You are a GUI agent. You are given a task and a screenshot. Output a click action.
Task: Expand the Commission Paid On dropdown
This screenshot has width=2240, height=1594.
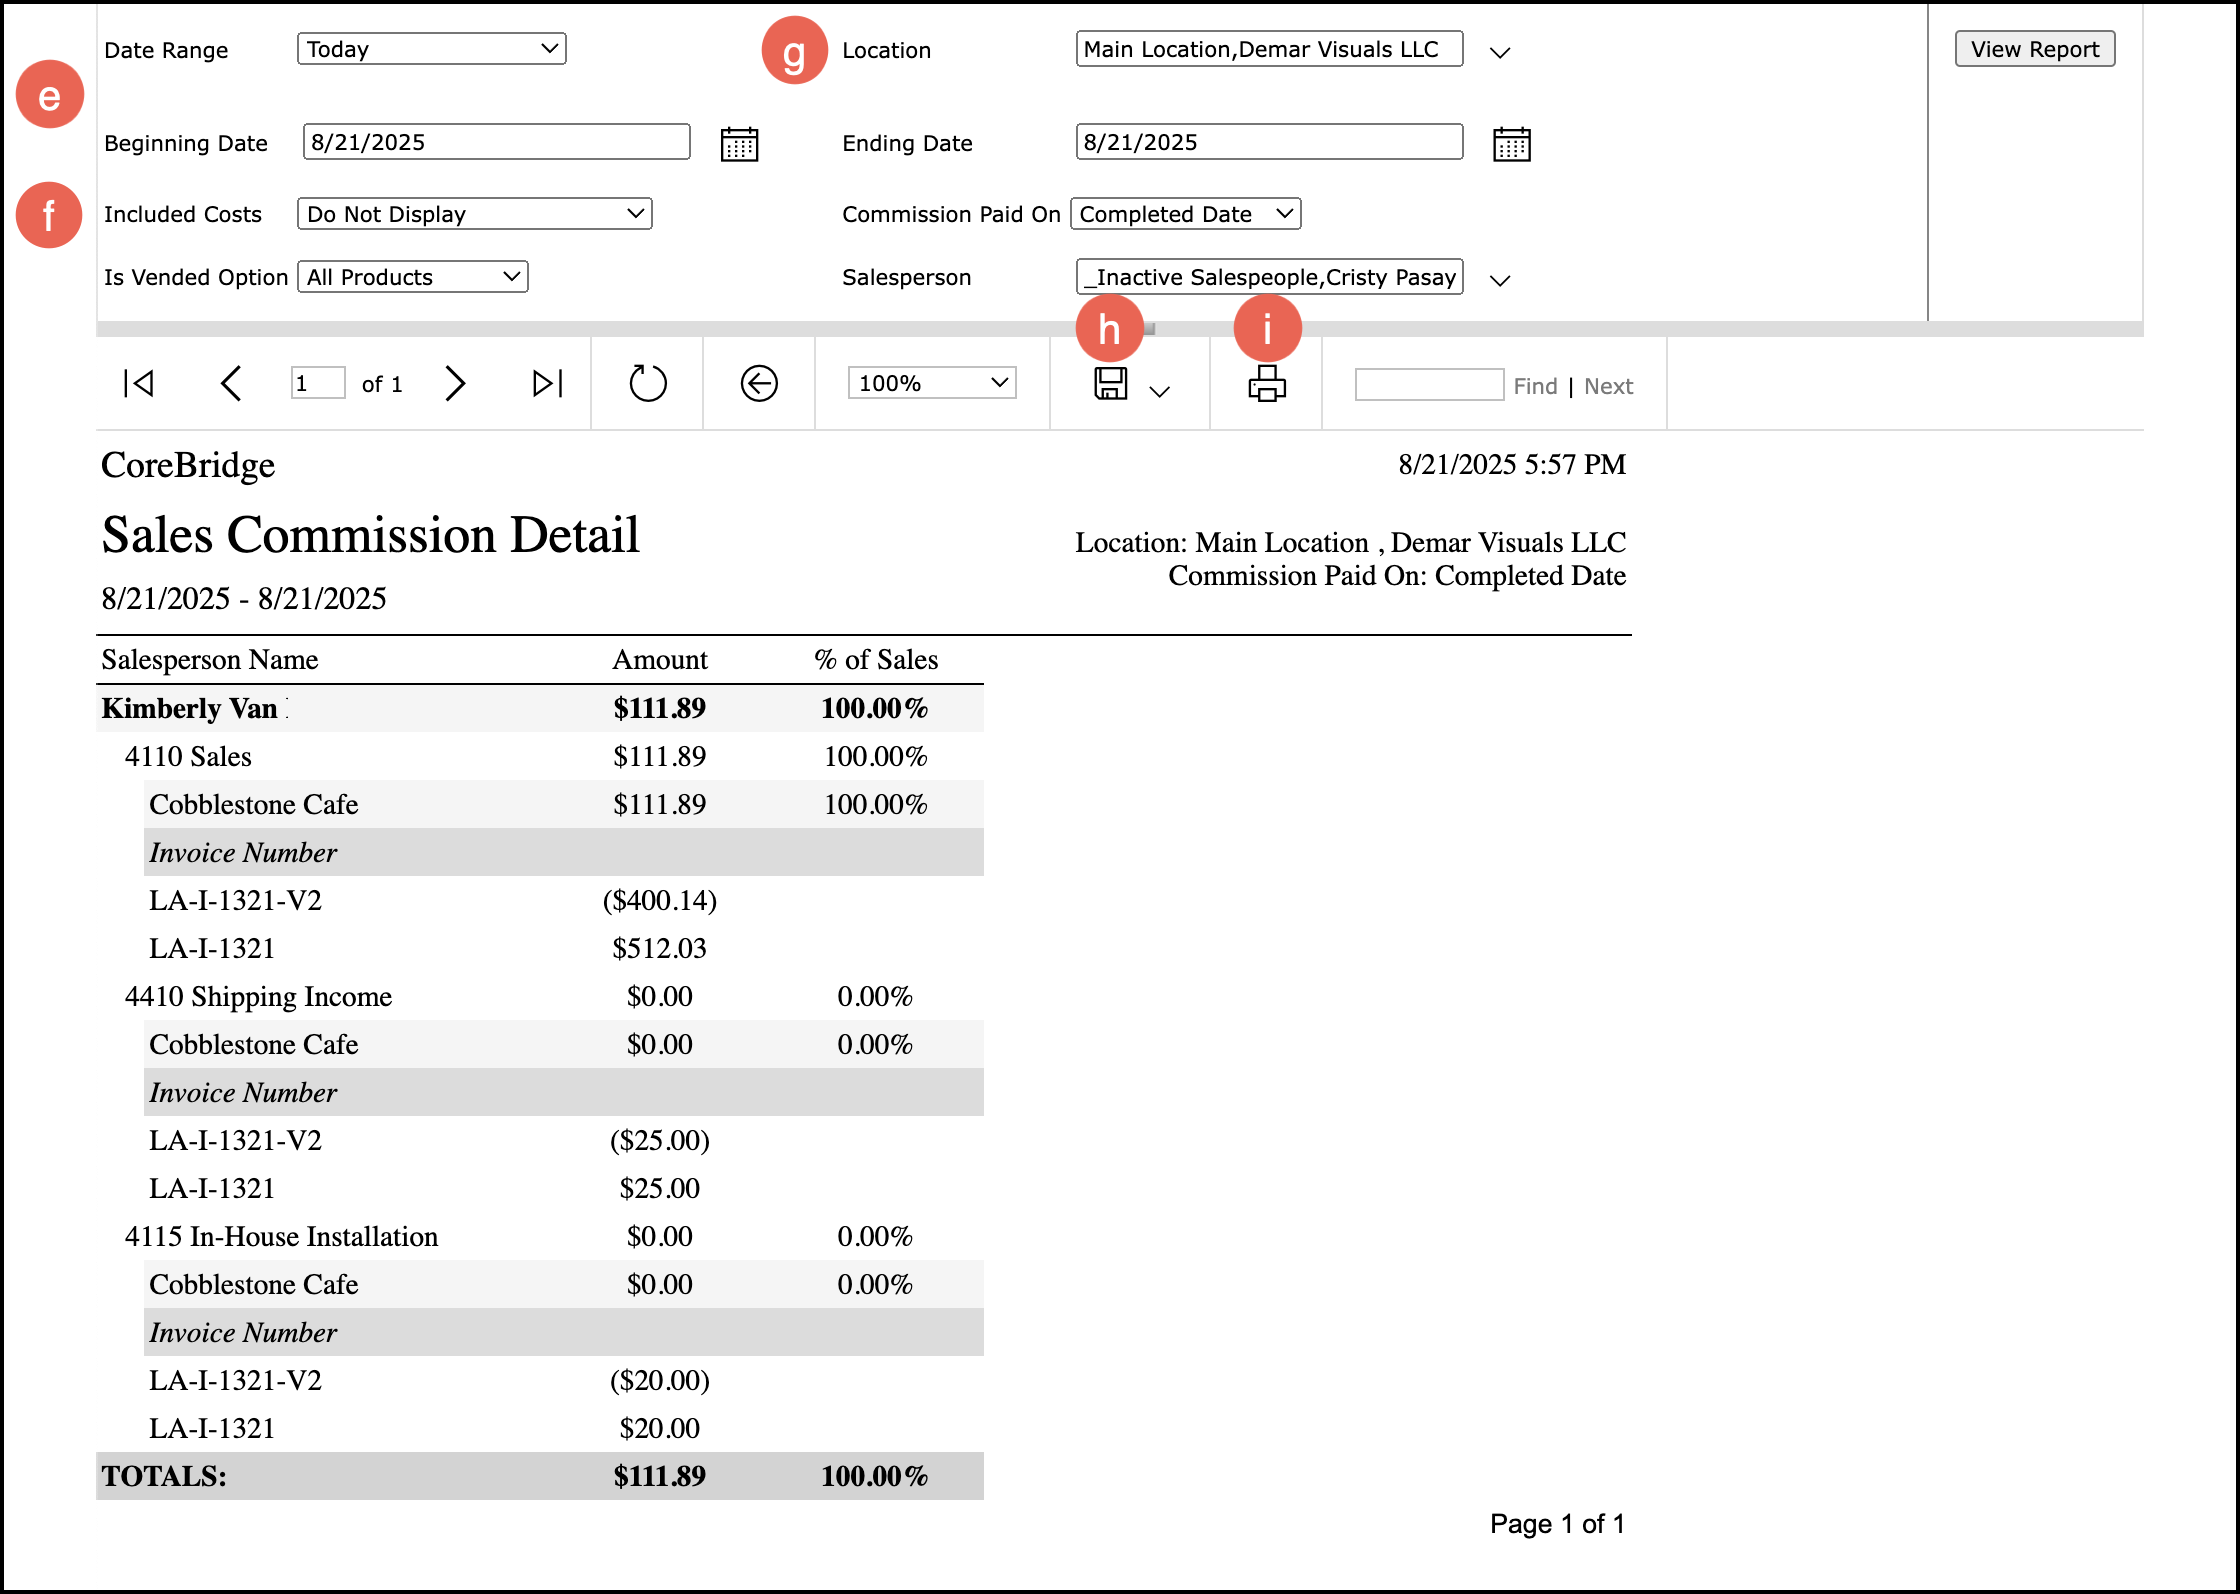[x=1185, y=214]
